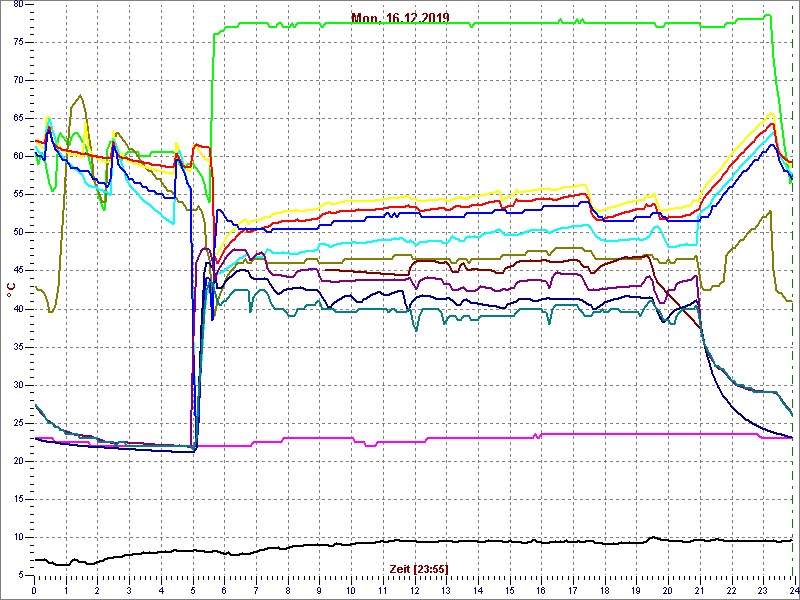Click hour 24 on the time axis
800x600 pixels.
[793, 590]
